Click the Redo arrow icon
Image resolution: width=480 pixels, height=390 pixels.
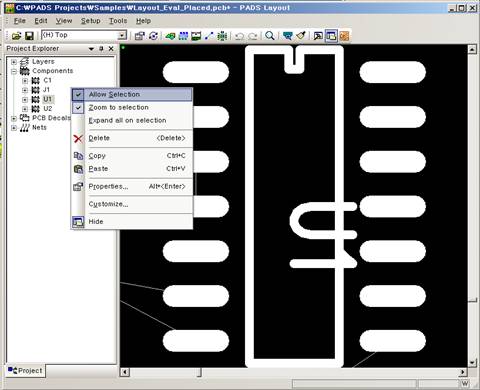253,36
